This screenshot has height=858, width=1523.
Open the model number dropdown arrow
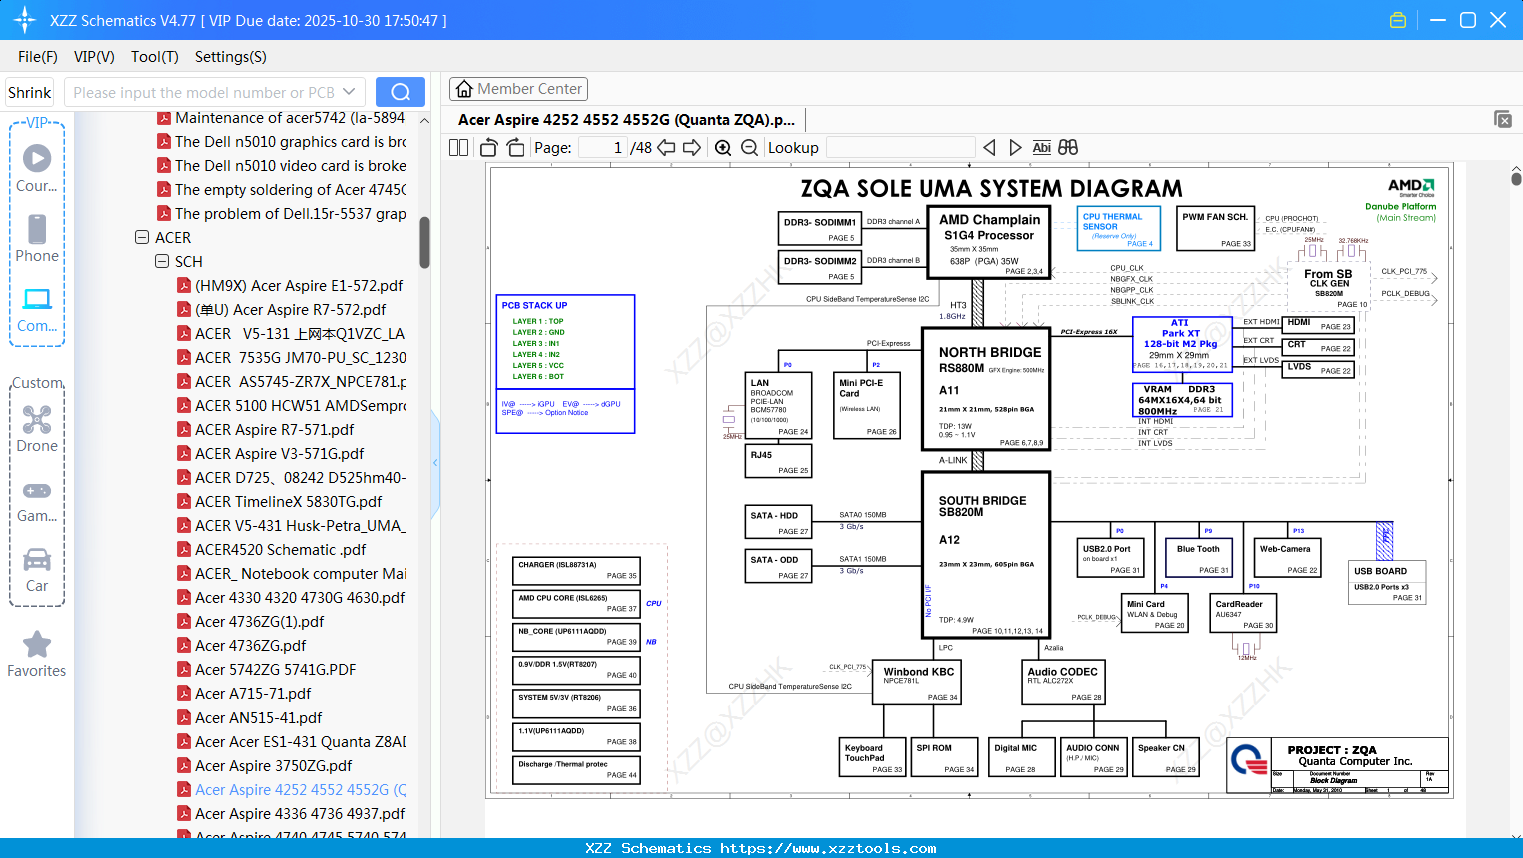pyautogui.click(x=349, y=92)
